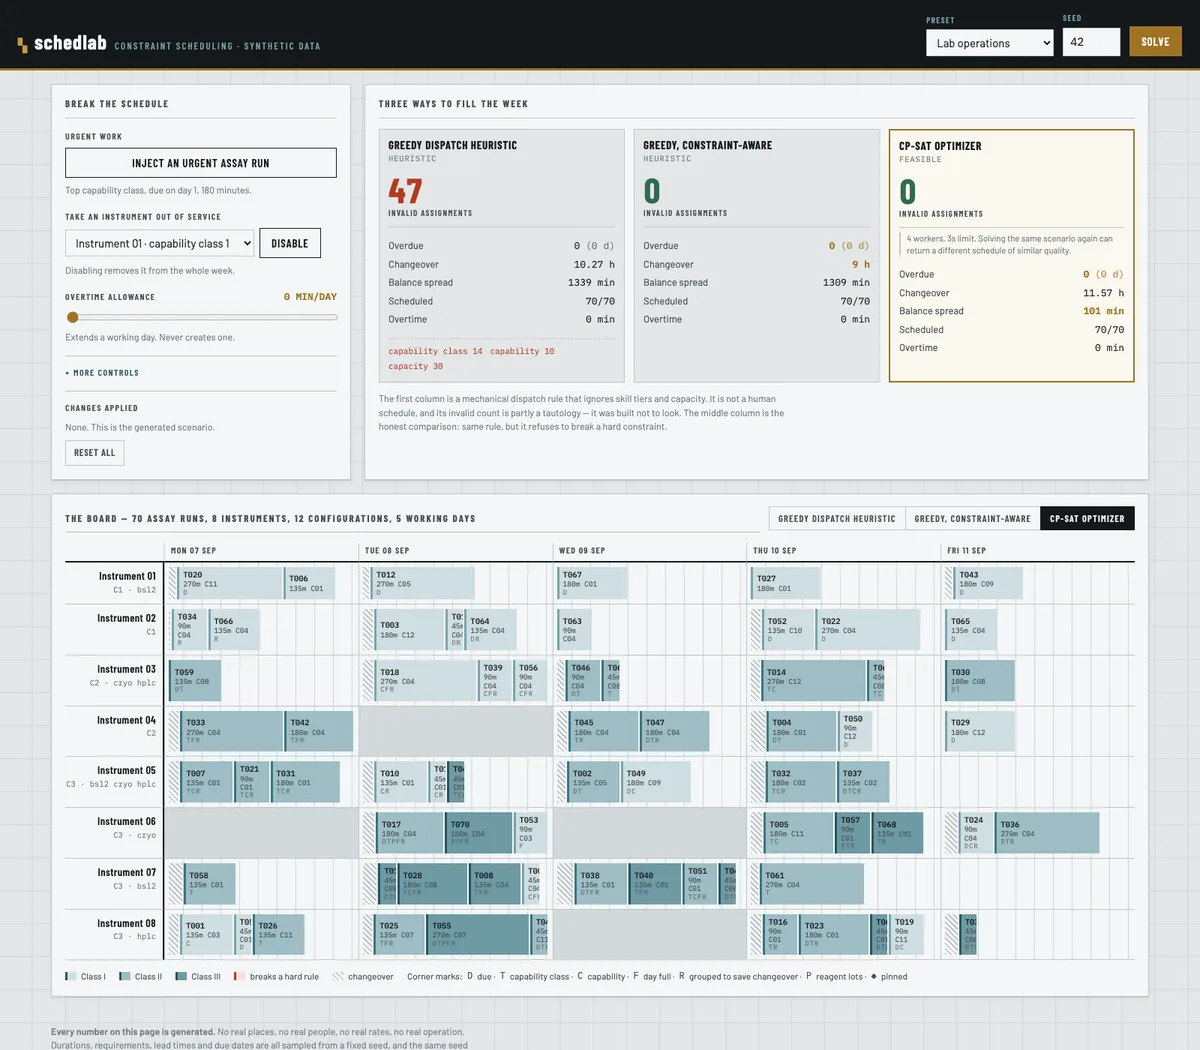Screen dimensions: 1200x1050
Task: Select the CP-SAT Optimizer board tab
Action: [x=1087, y=519]
